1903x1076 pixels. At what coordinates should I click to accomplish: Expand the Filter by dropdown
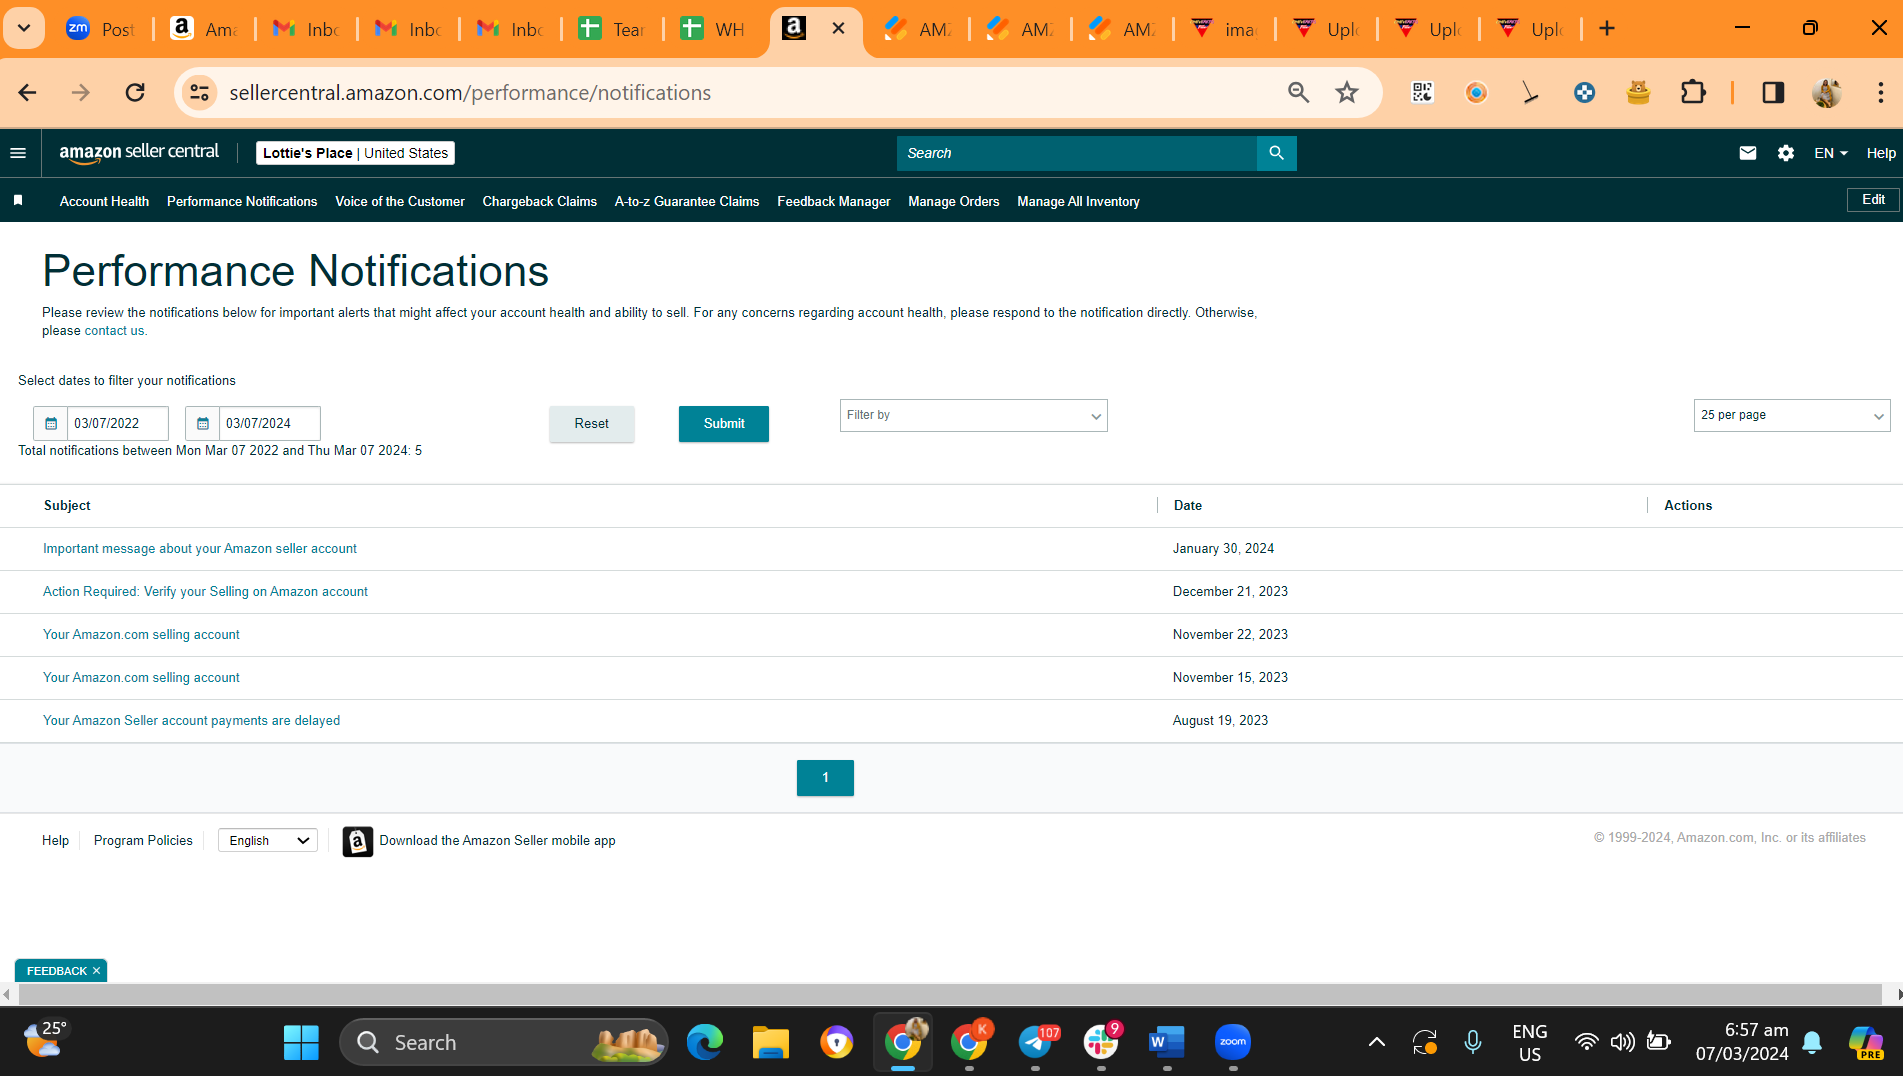[974, 416]
